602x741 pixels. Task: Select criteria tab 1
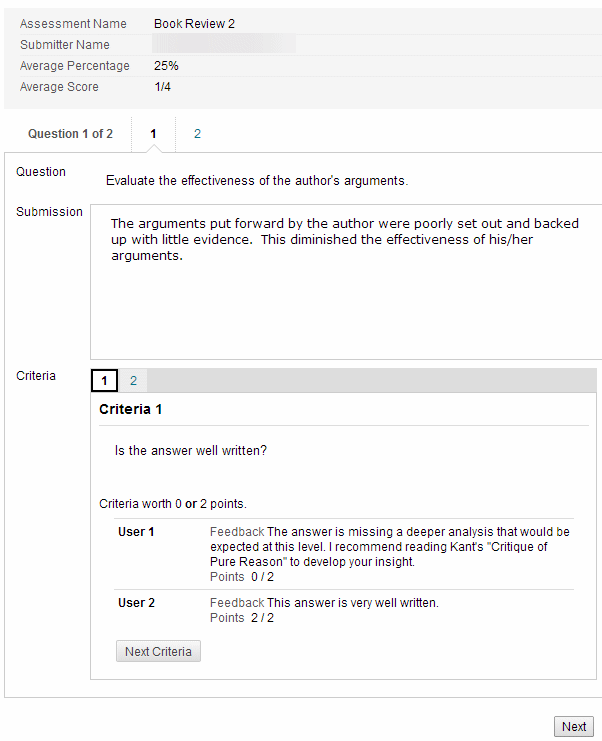(x=104, y=381)
